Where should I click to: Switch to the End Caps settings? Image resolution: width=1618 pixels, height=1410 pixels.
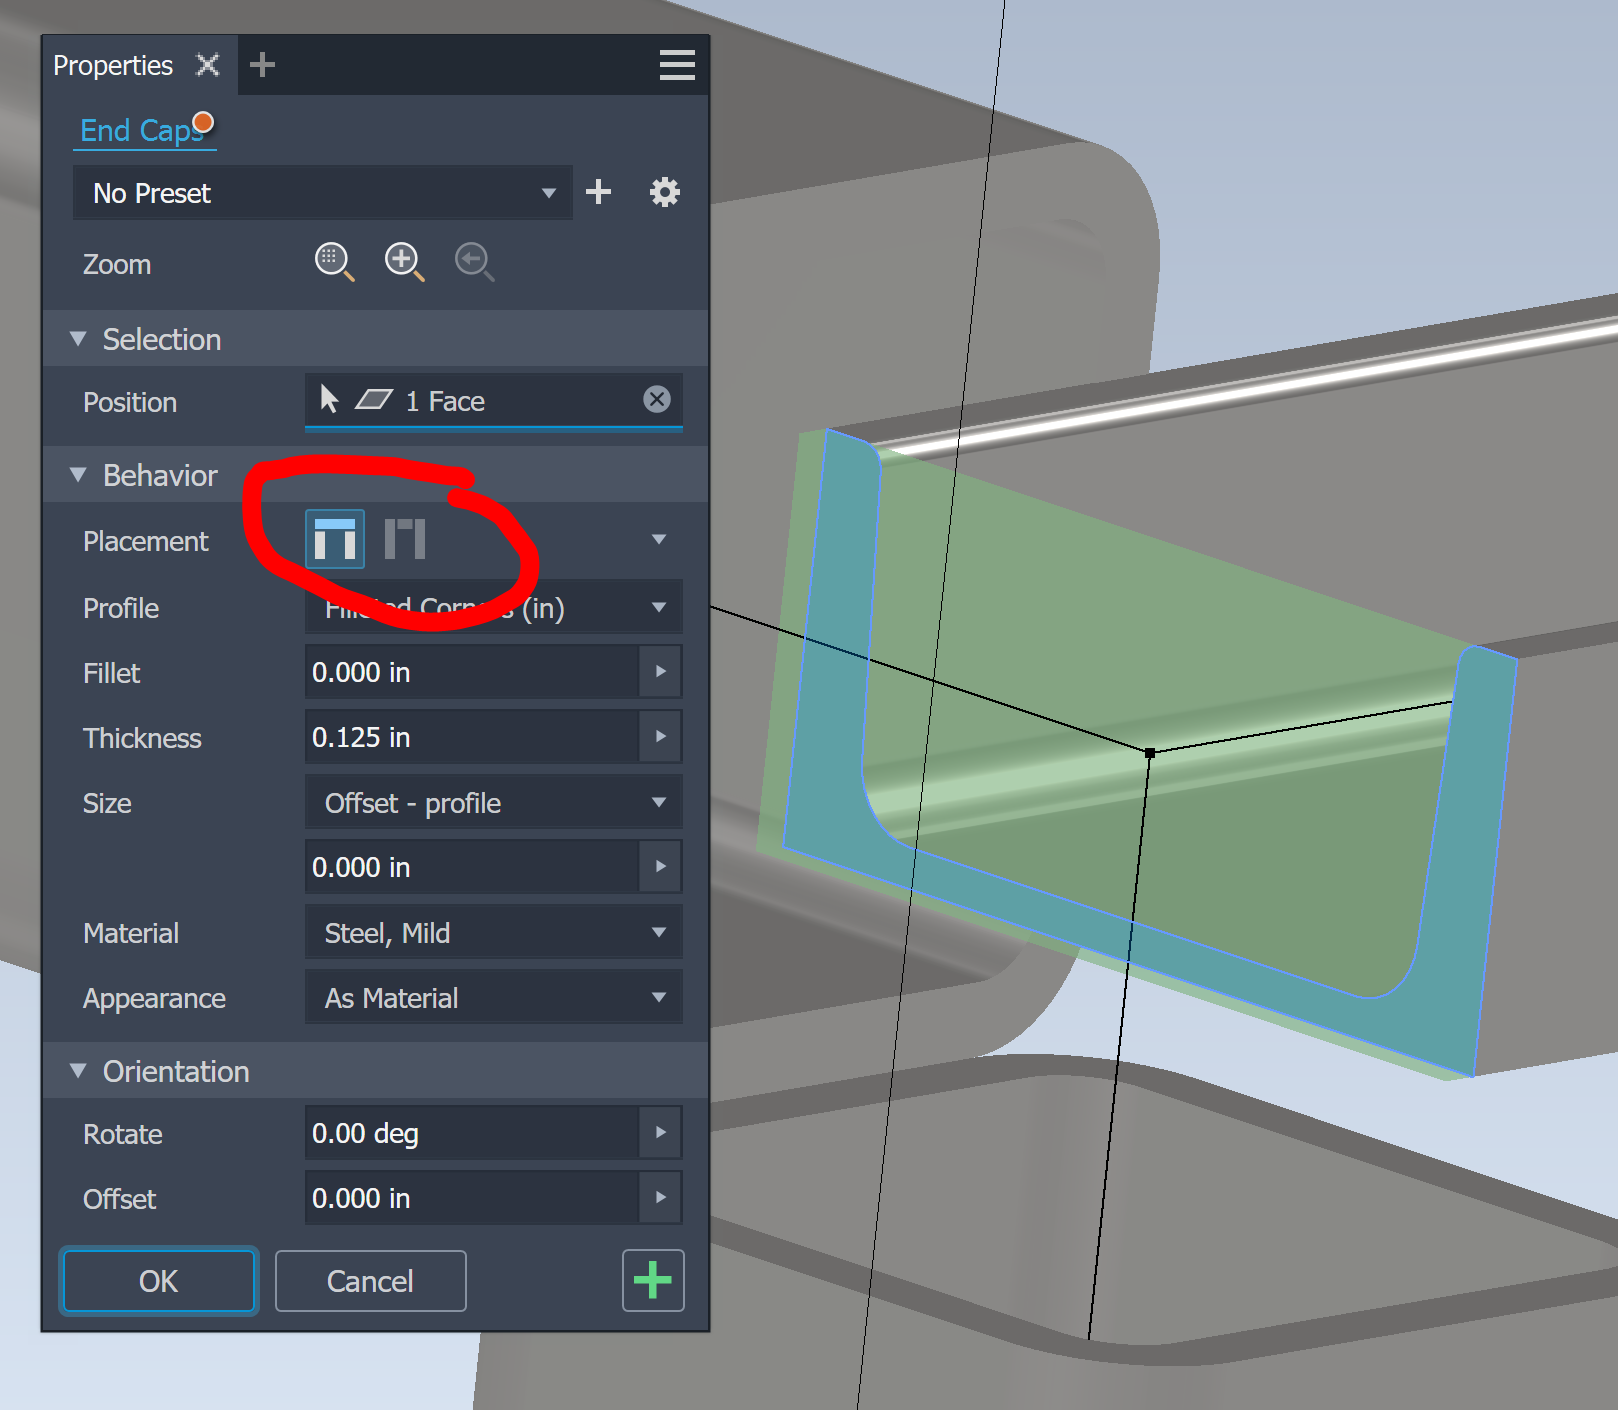138,130
